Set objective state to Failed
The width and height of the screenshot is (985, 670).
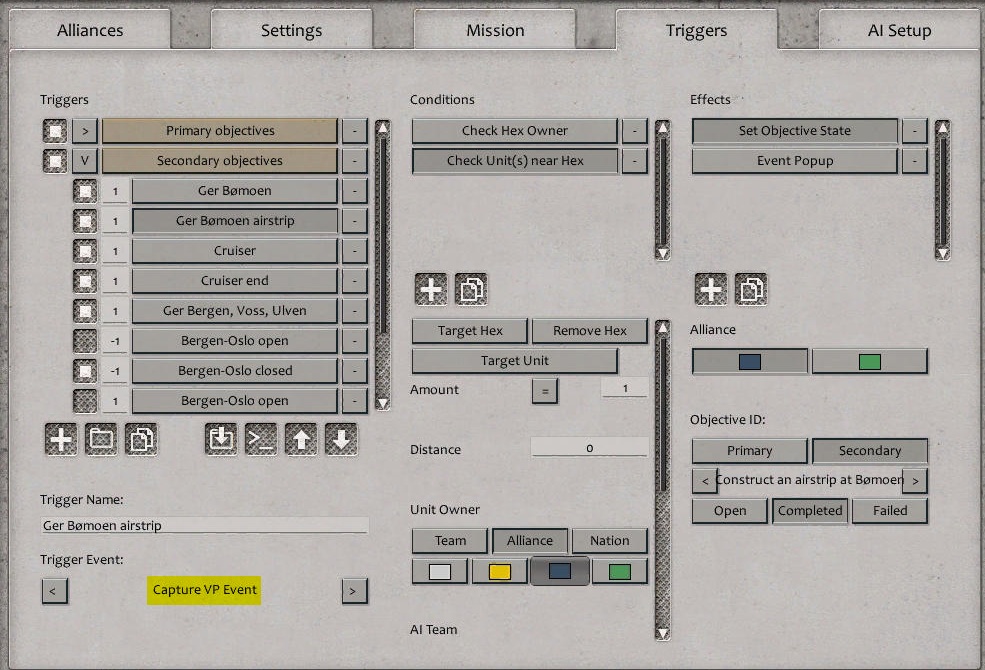pos(890,511)
